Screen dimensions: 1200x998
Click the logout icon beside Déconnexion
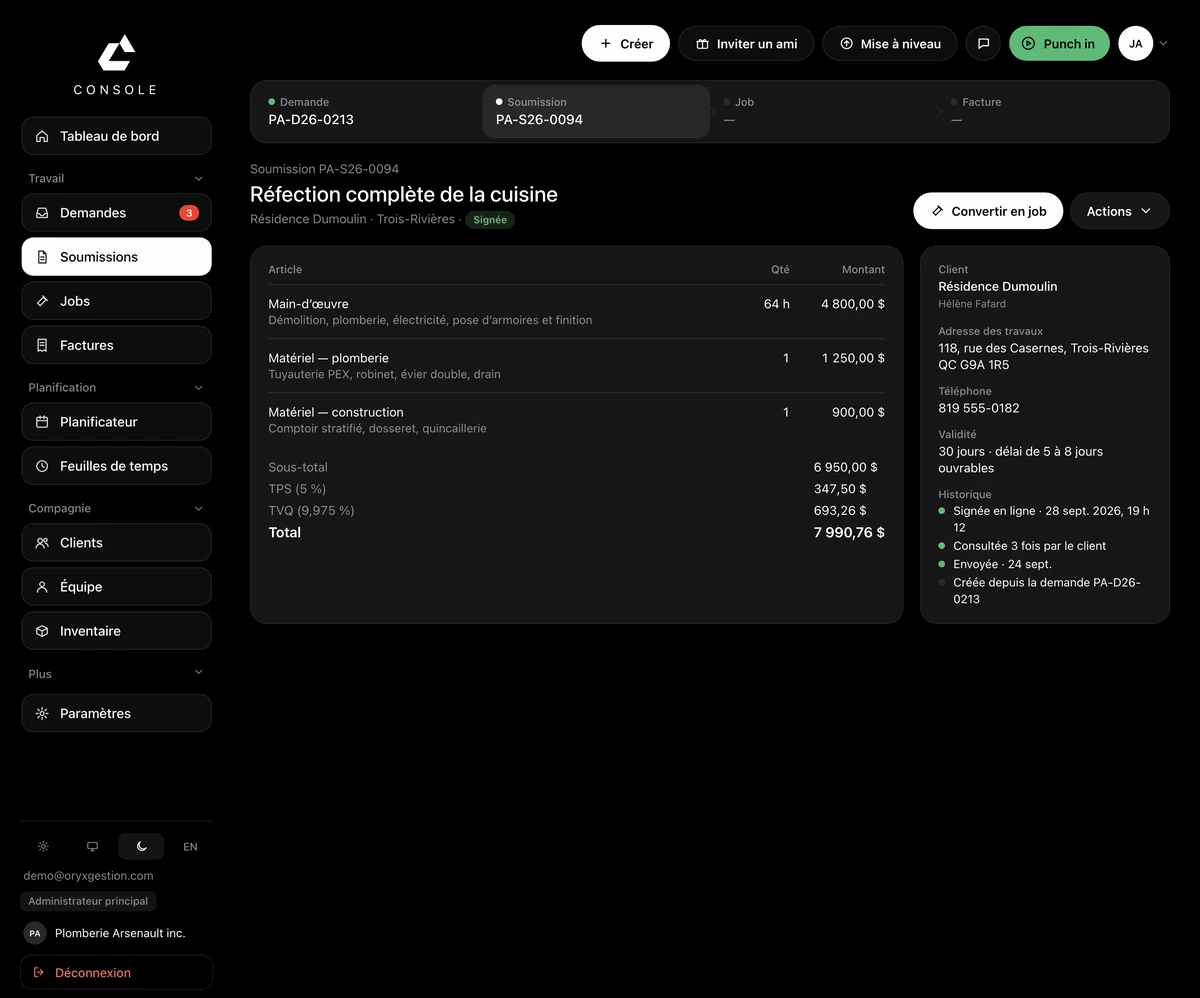[39, 972]
